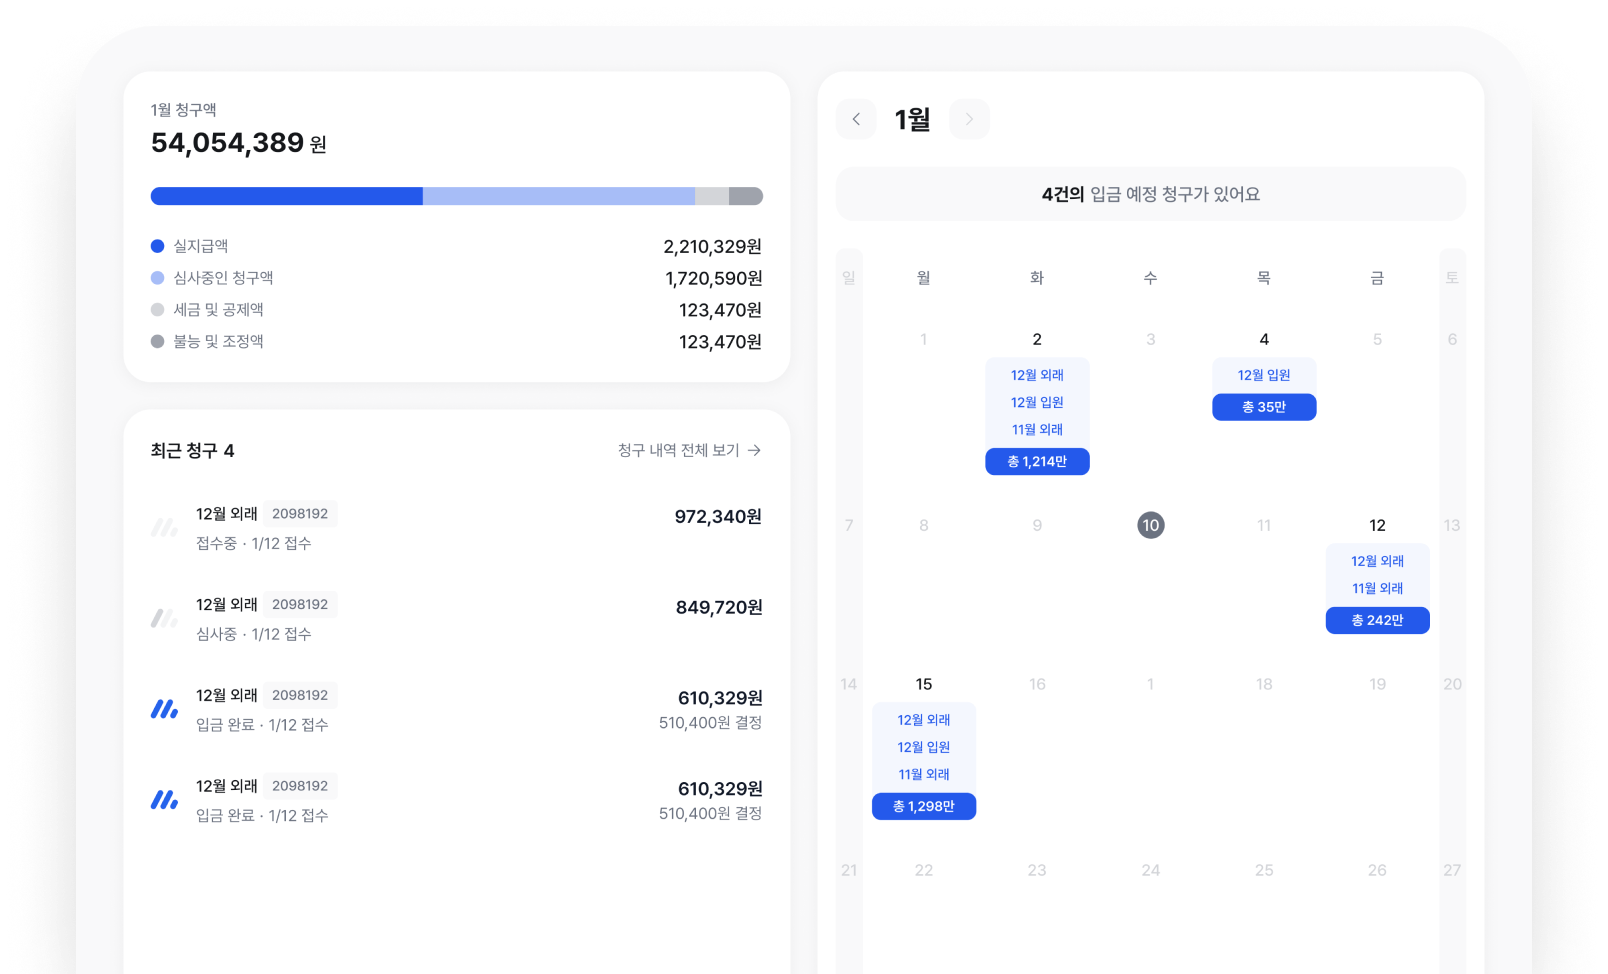
Task: Click the gray icon of 849,720원 claim
Action: point(164,618)
